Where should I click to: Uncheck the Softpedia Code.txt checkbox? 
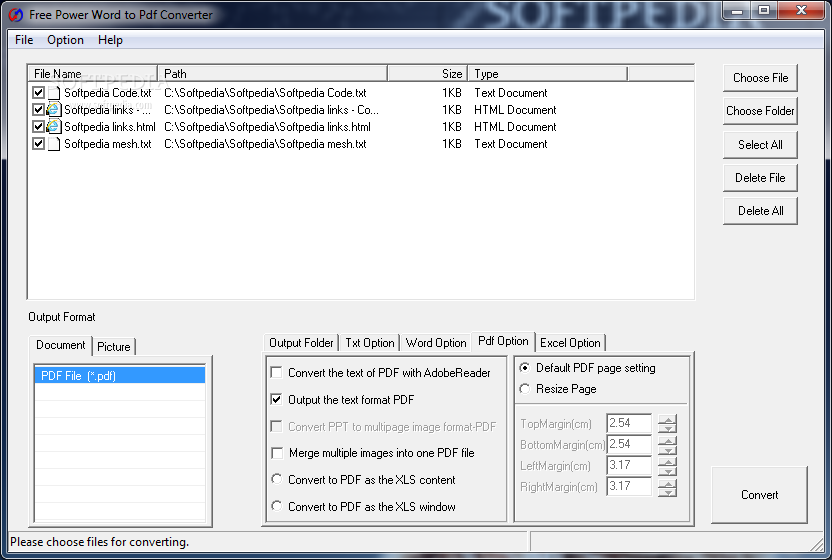pyautogui.click(x=38, y=93)
